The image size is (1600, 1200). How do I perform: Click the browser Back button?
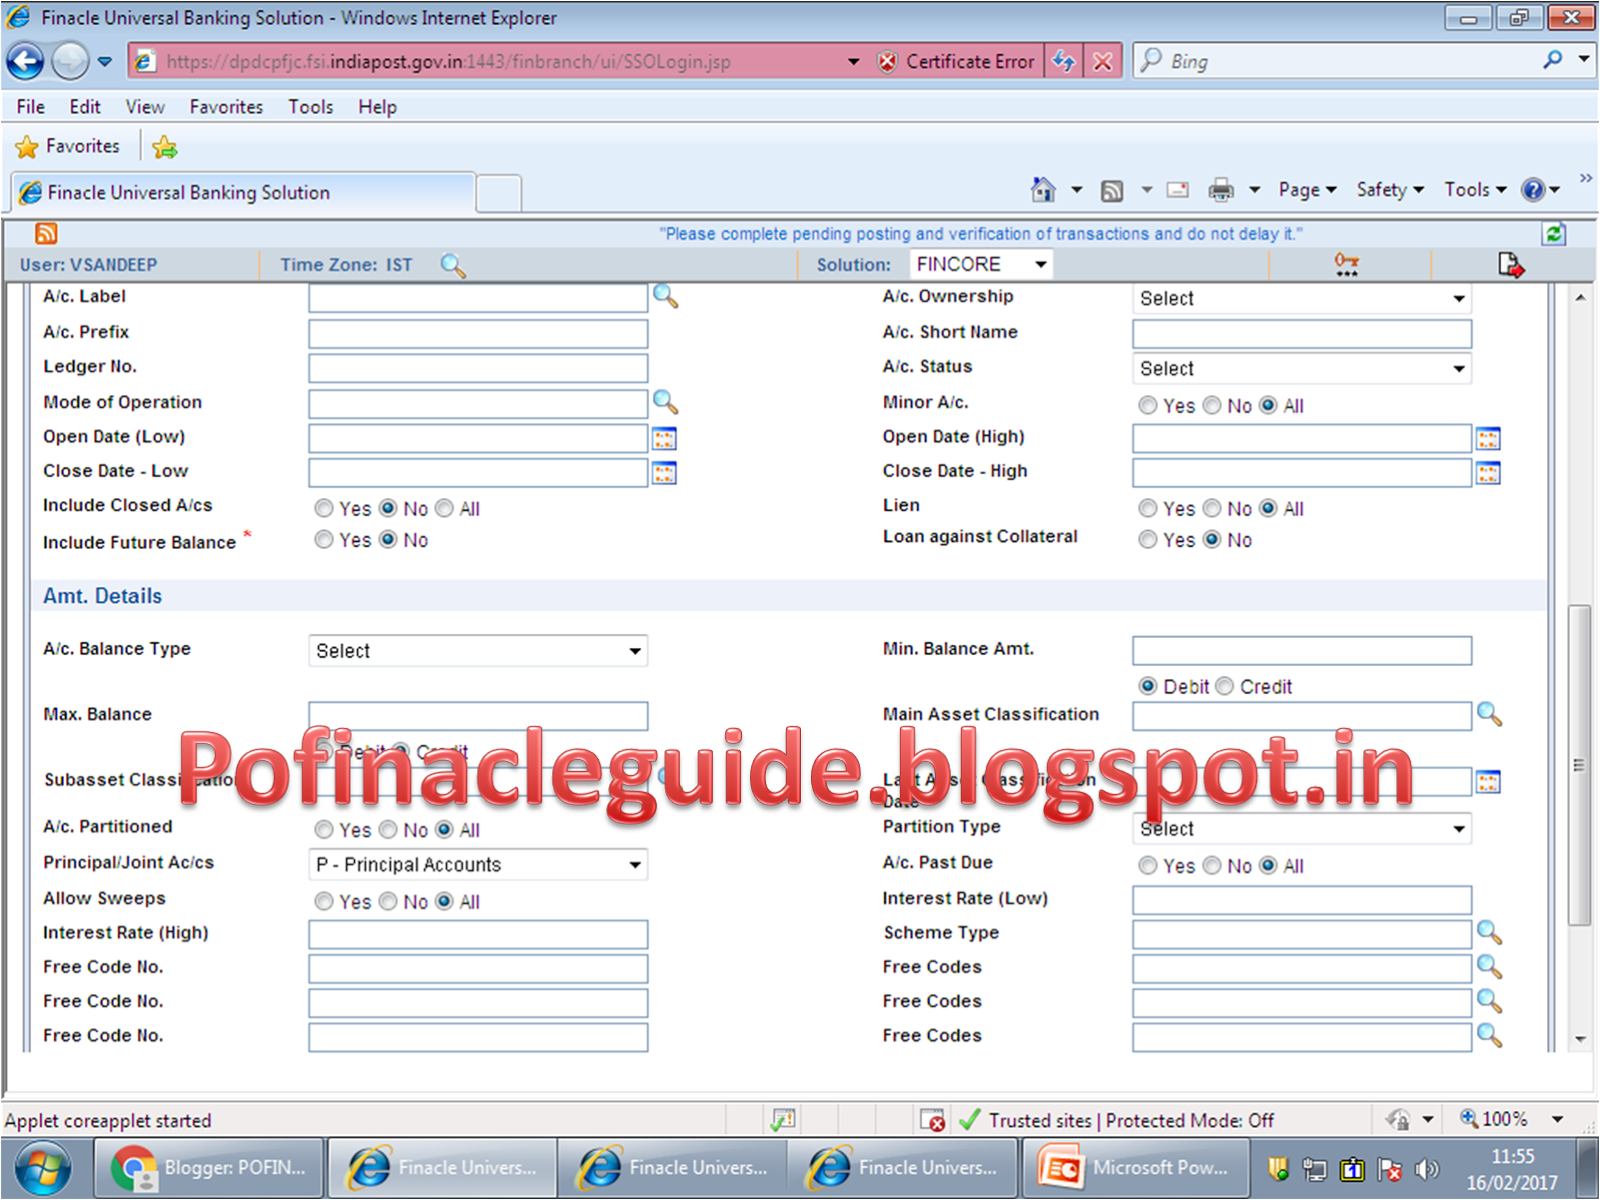click(24, 60)
